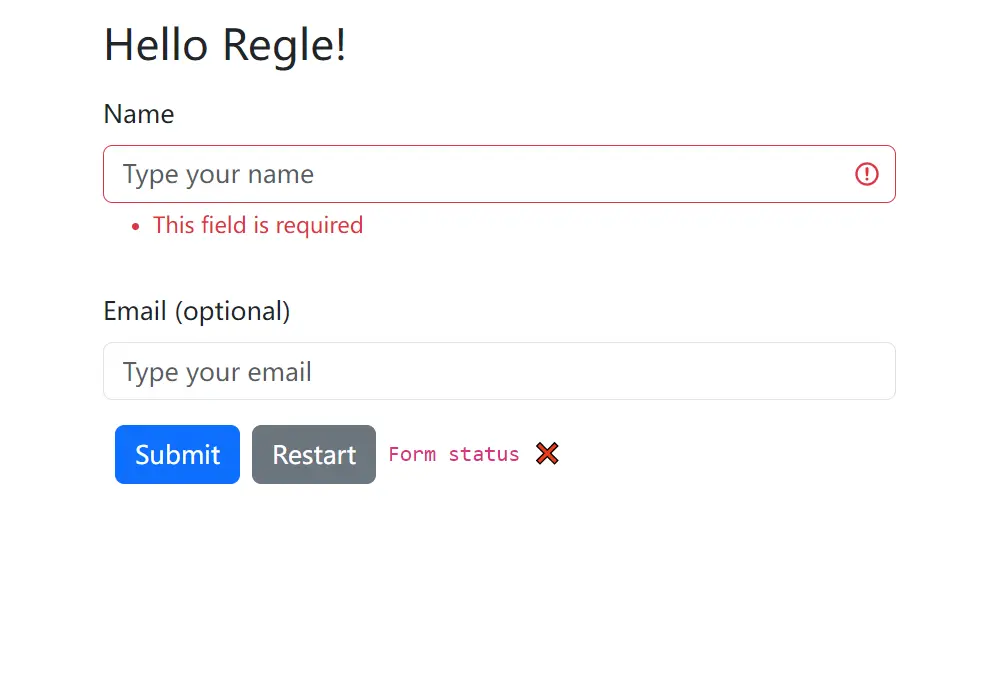Click inside the Type your email field
Viewport: 982px width, 685px height.
tap(400, 371)
